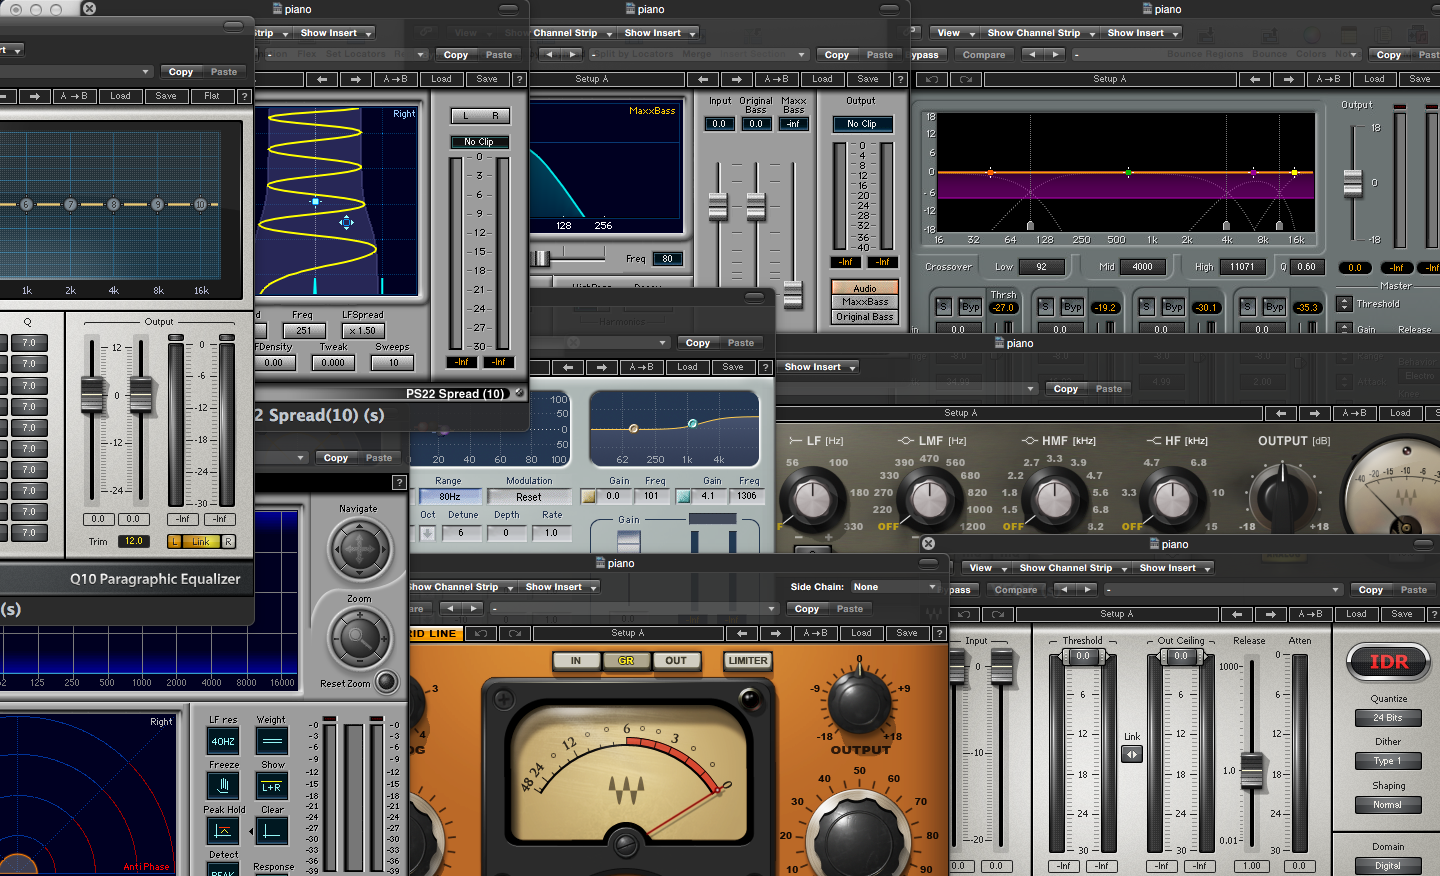Open the help question mark in PS22 Spread

[519, 79]
